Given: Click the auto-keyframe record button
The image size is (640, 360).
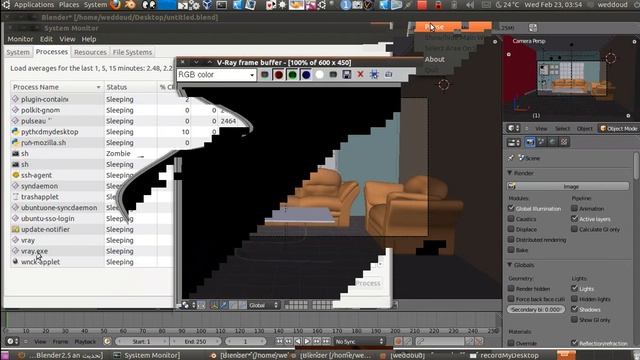Looking at the screenshot, I should coord(398,341).
